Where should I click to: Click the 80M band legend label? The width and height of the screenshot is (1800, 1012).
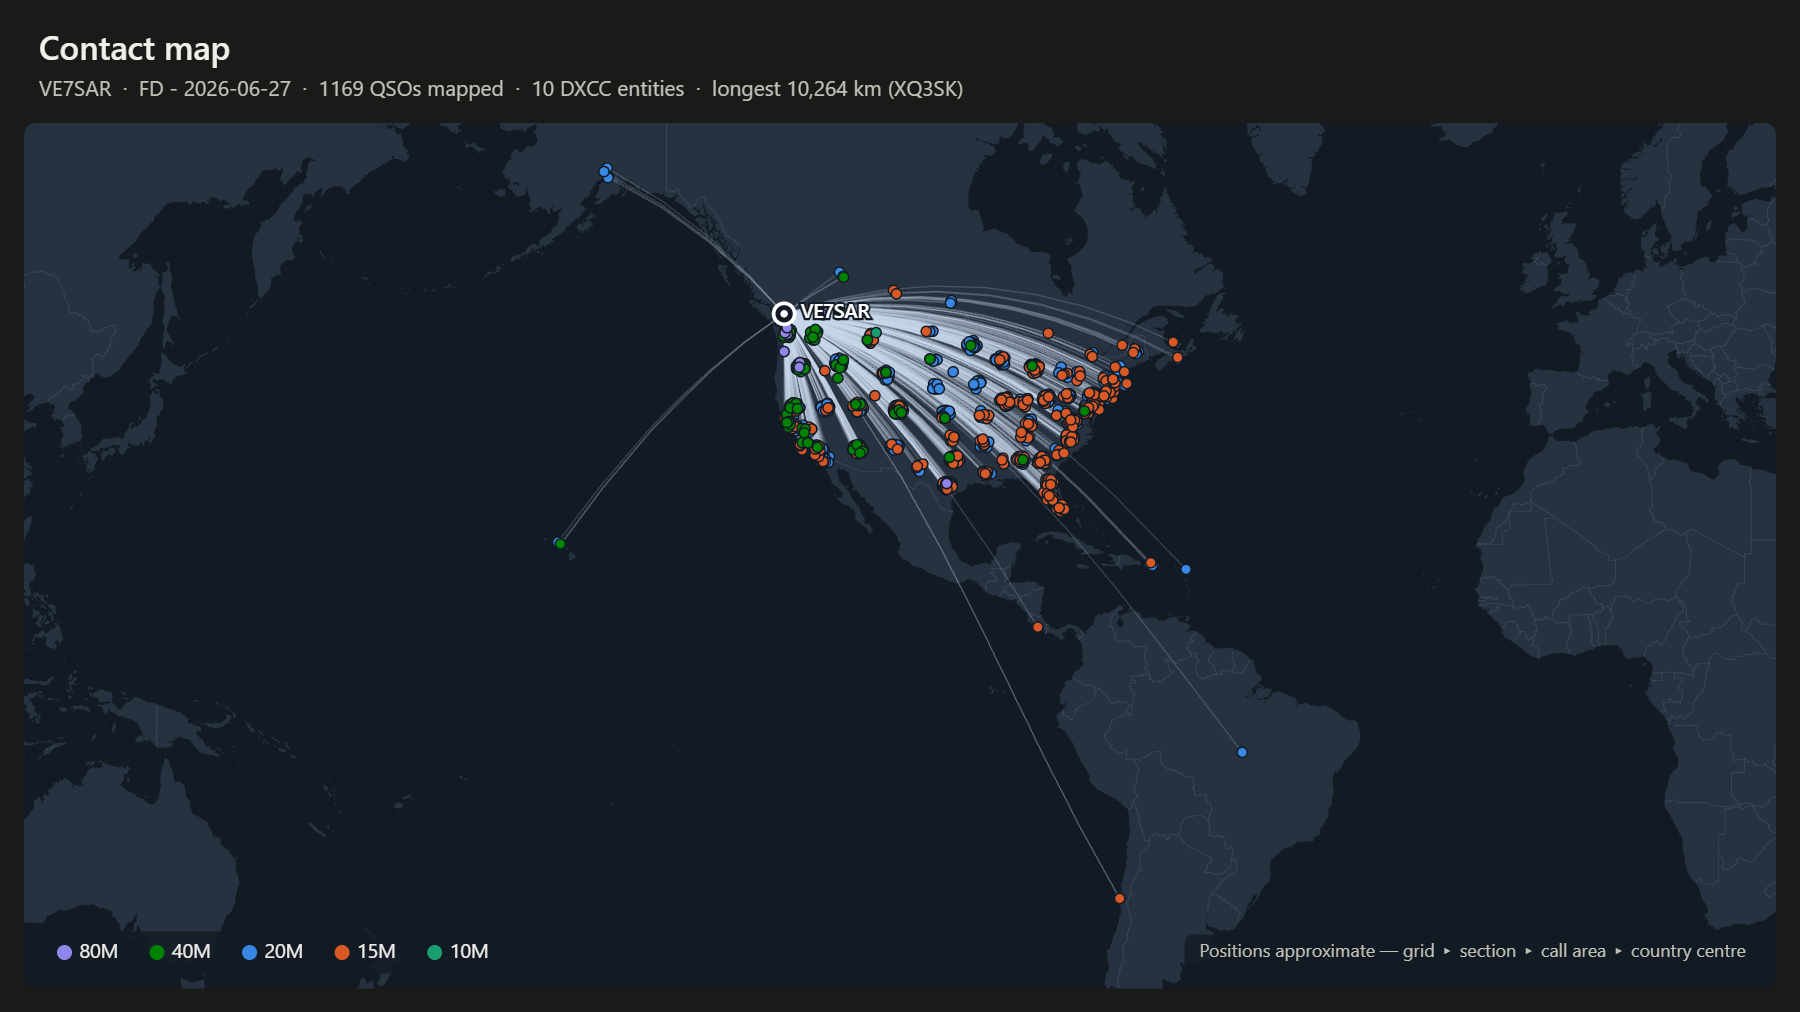[98, 952]
